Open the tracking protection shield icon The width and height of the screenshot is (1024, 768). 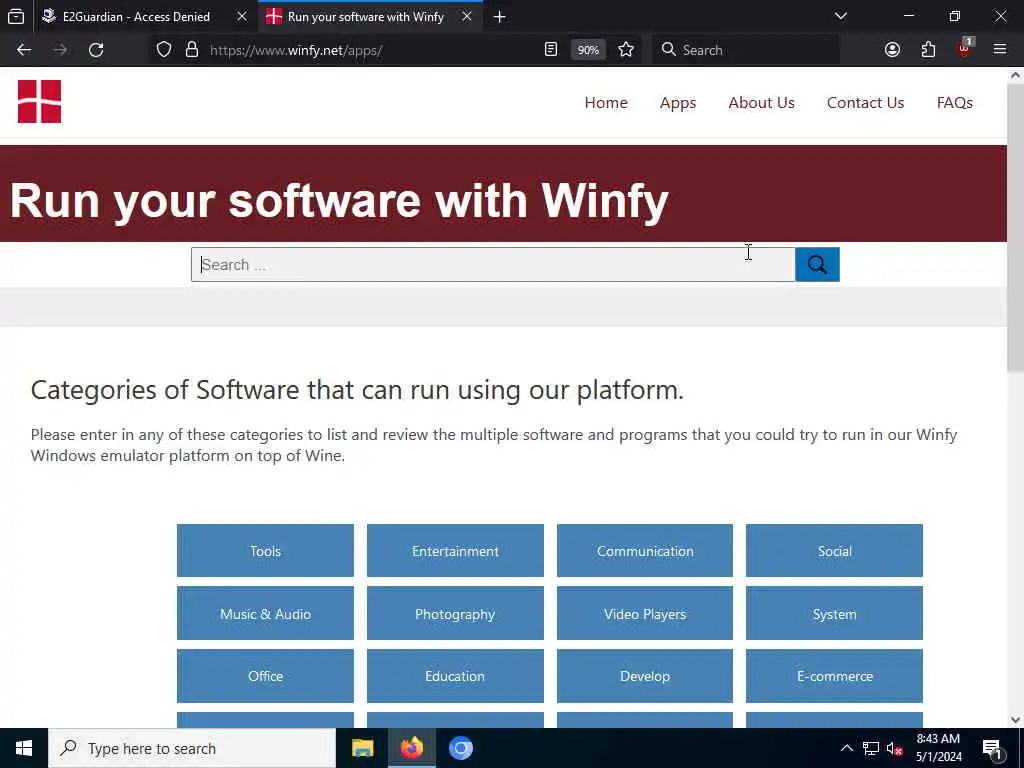tap(164, 50)
